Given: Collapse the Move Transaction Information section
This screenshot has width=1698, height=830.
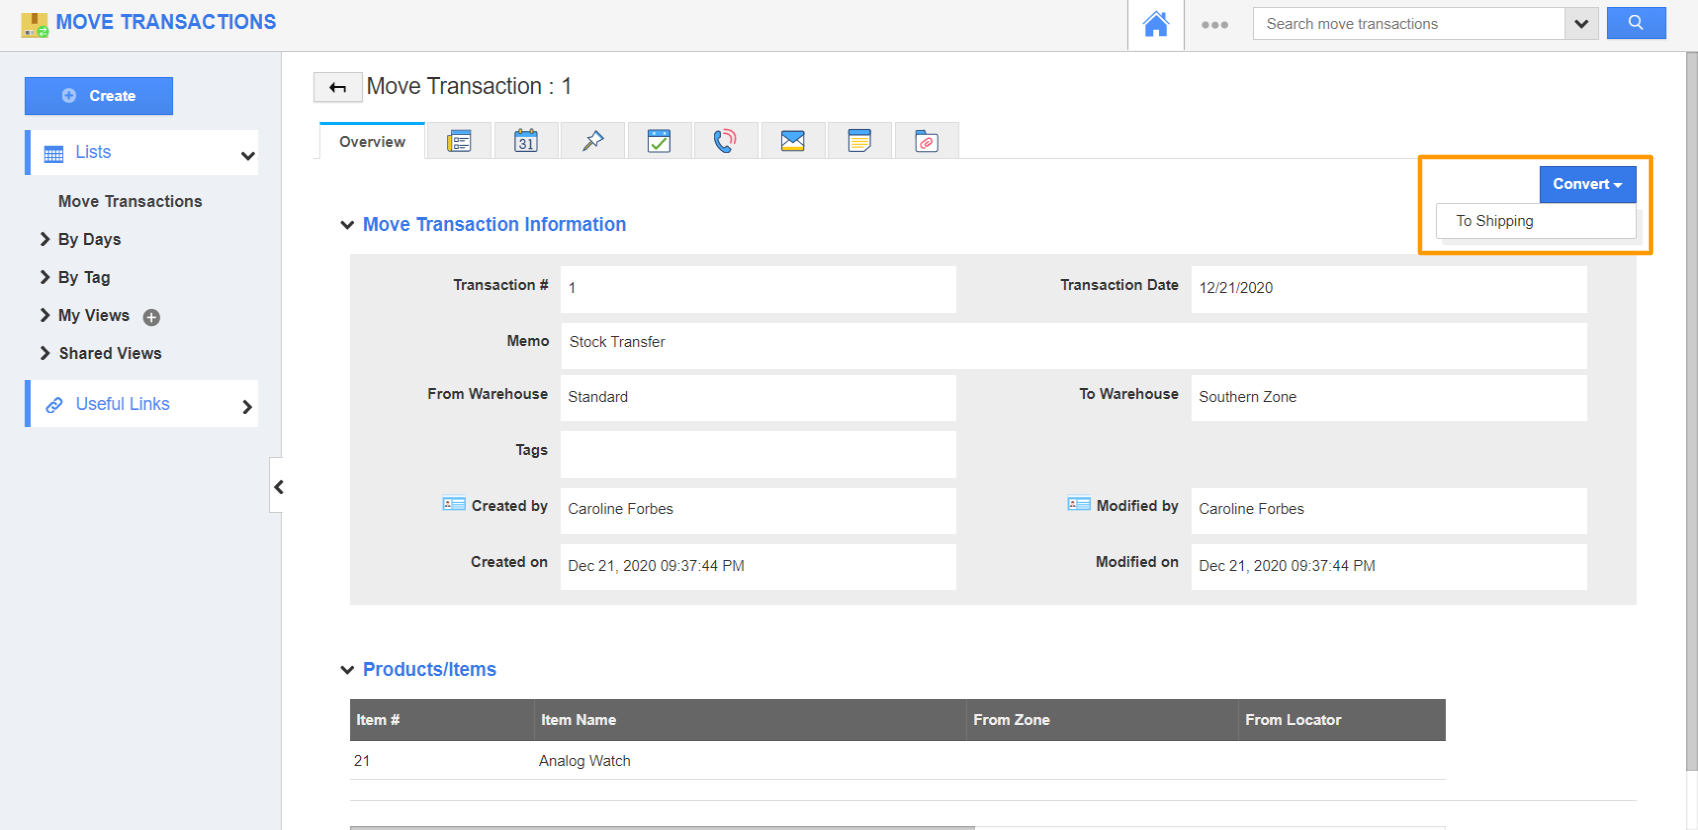Looking at the screenshot, I should click(x=347, y=225).
